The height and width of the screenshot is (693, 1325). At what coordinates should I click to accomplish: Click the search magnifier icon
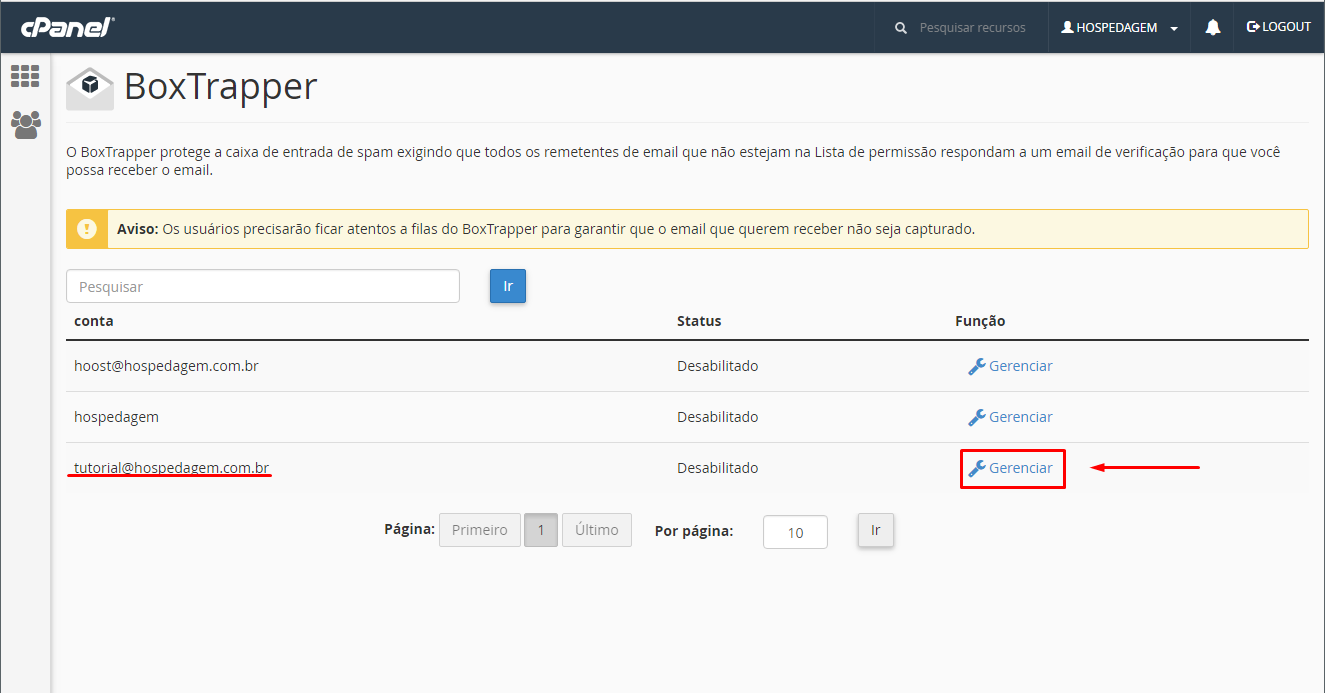point(901,28)
